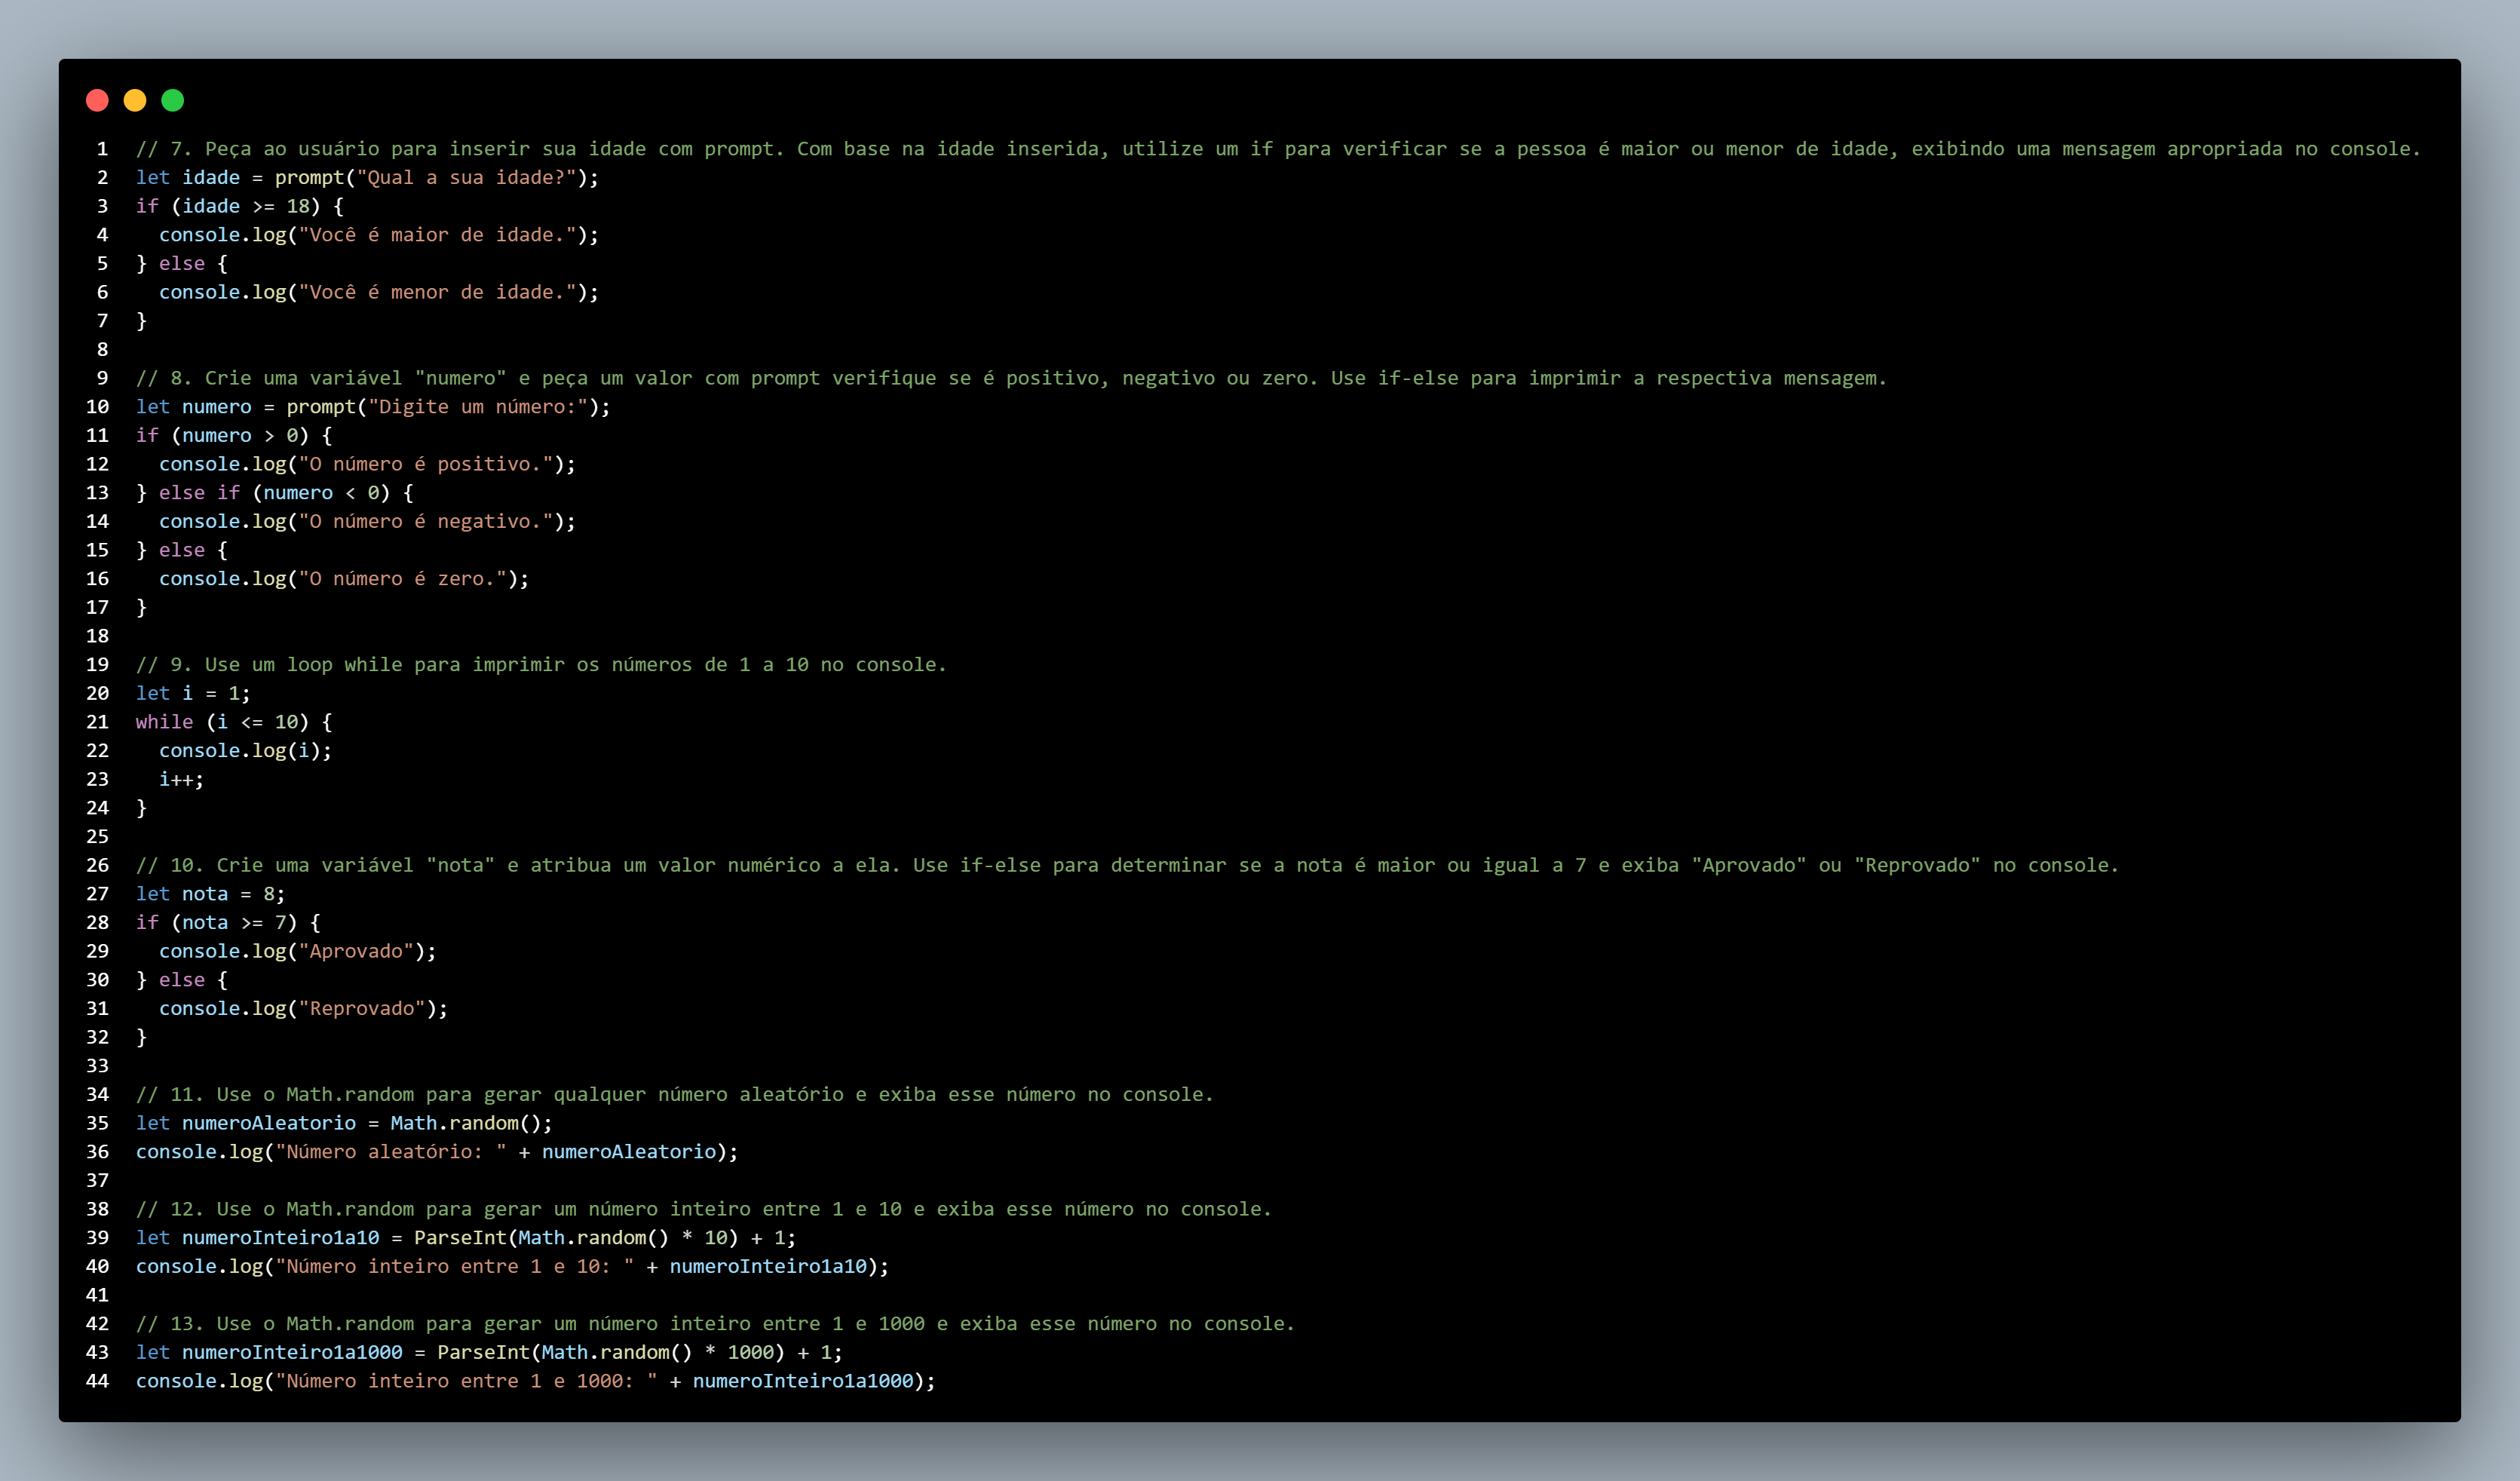The image size is (2520, 1481).
Task: Click the string "Número inteiro entre 1 e 1000: "
Action: pos(466,1382)
